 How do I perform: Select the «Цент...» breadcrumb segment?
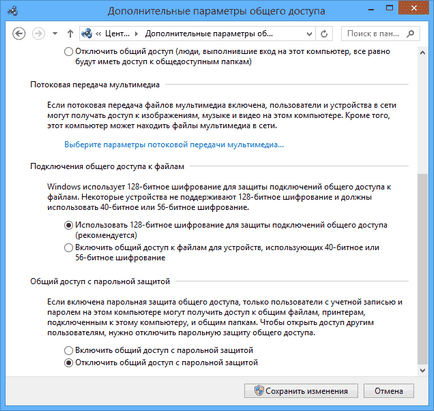tap(117, 34)
